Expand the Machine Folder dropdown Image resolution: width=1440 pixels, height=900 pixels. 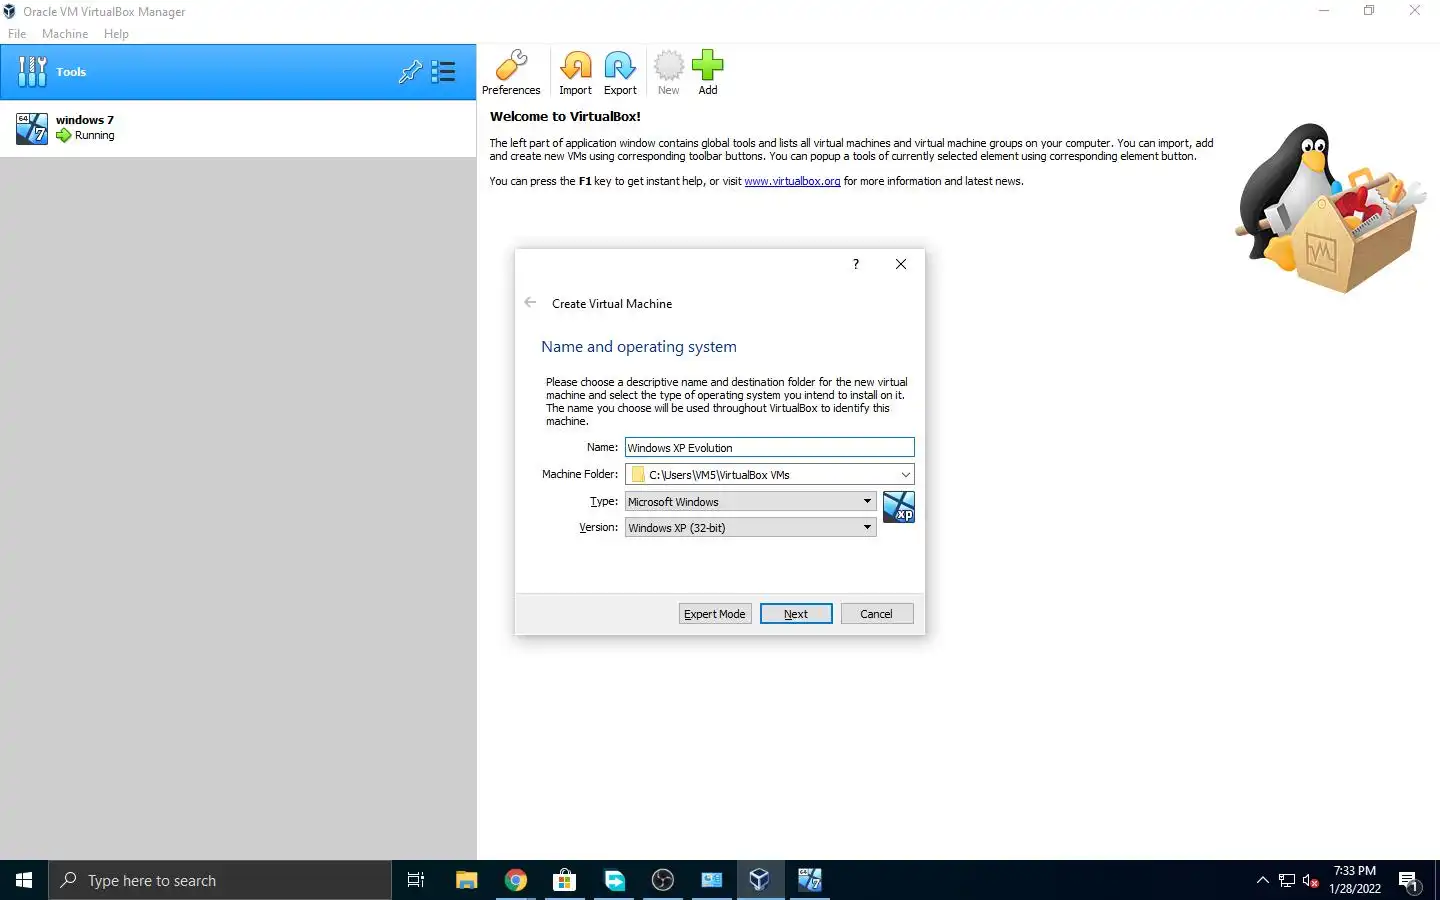coord(905,475)
